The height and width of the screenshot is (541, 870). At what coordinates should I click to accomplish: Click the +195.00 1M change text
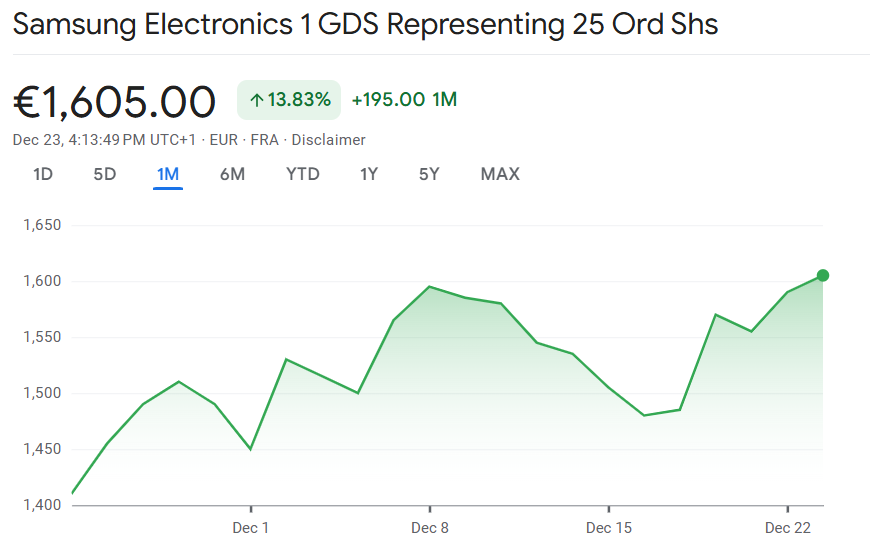coord(404,100)
